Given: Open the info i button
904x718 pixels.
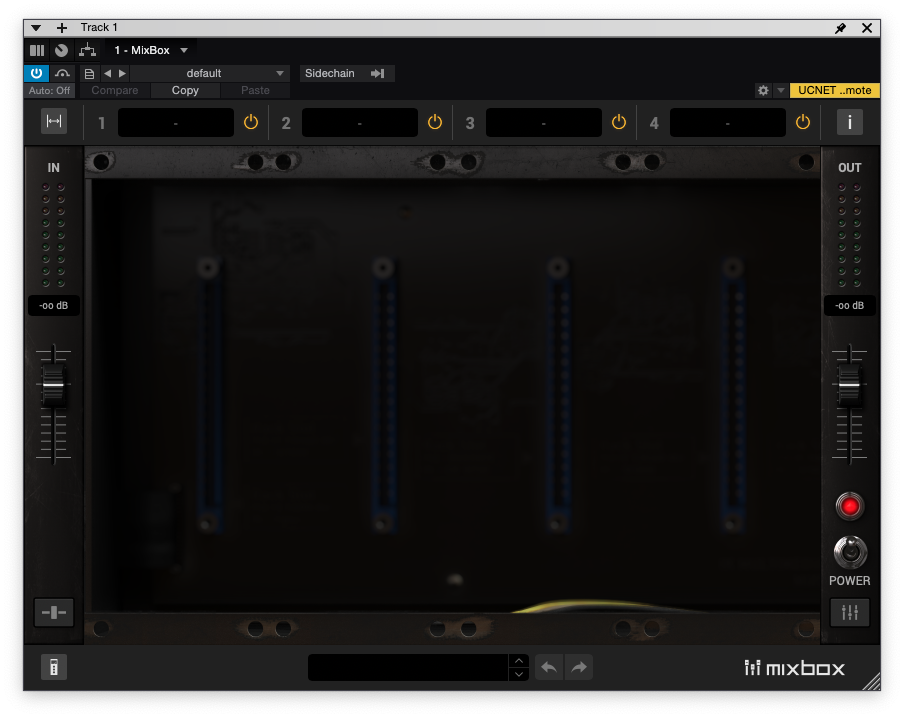Looking at the screenshot, I should point(850,122).
